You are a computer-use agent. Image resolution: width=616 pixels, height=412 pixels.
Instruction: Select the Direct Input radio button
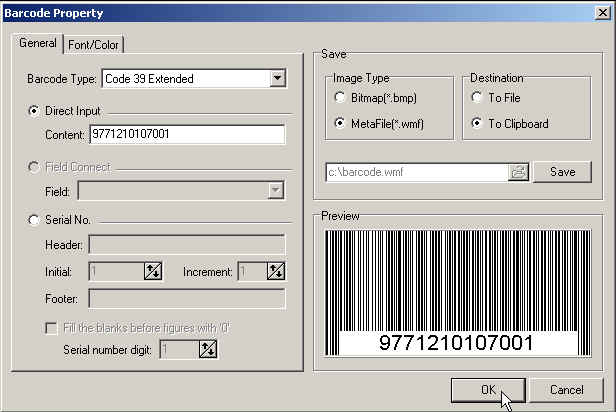pos(34,111)
